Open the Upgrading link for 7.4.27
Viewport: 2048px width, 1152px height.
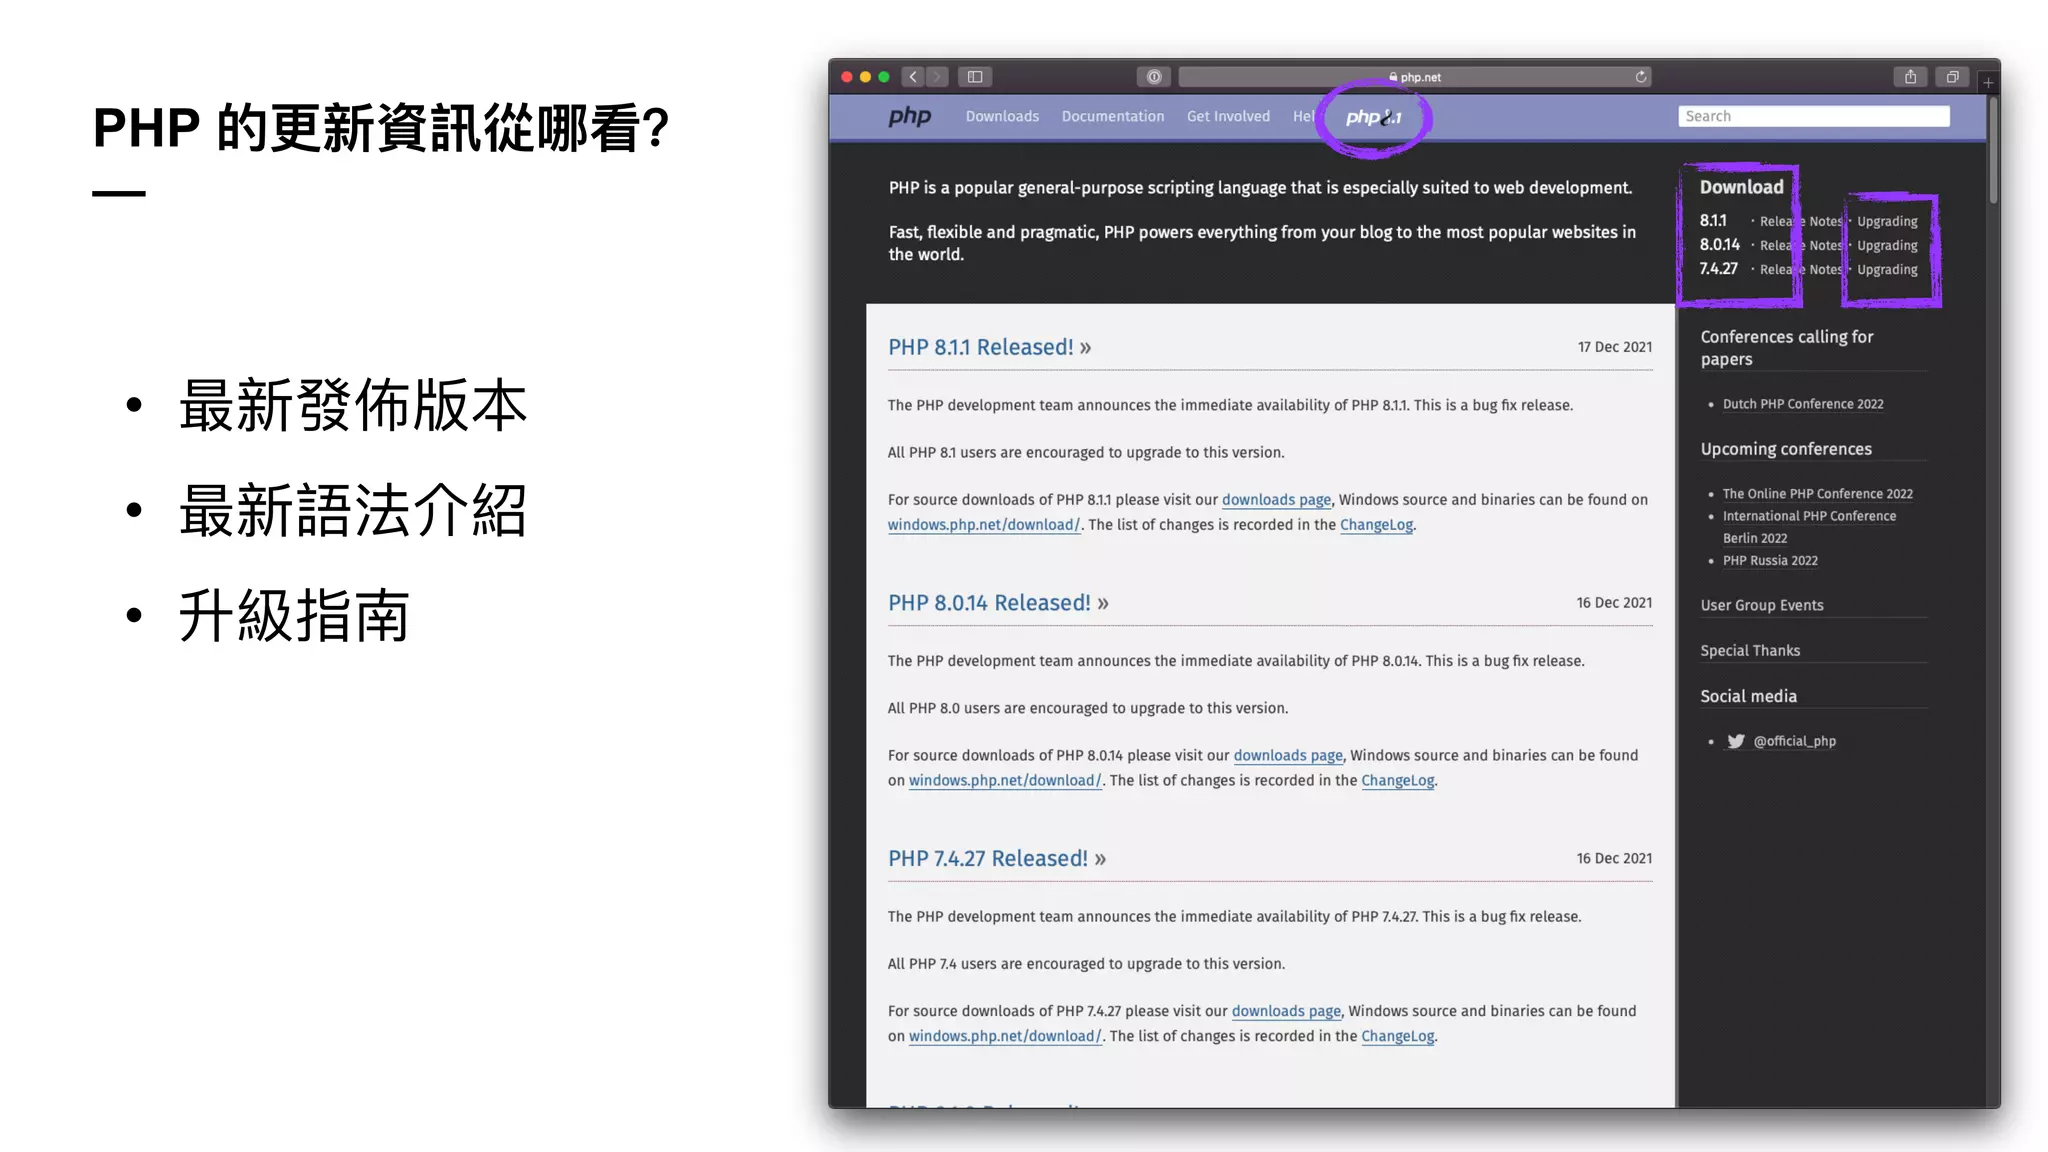[1887, 270]
